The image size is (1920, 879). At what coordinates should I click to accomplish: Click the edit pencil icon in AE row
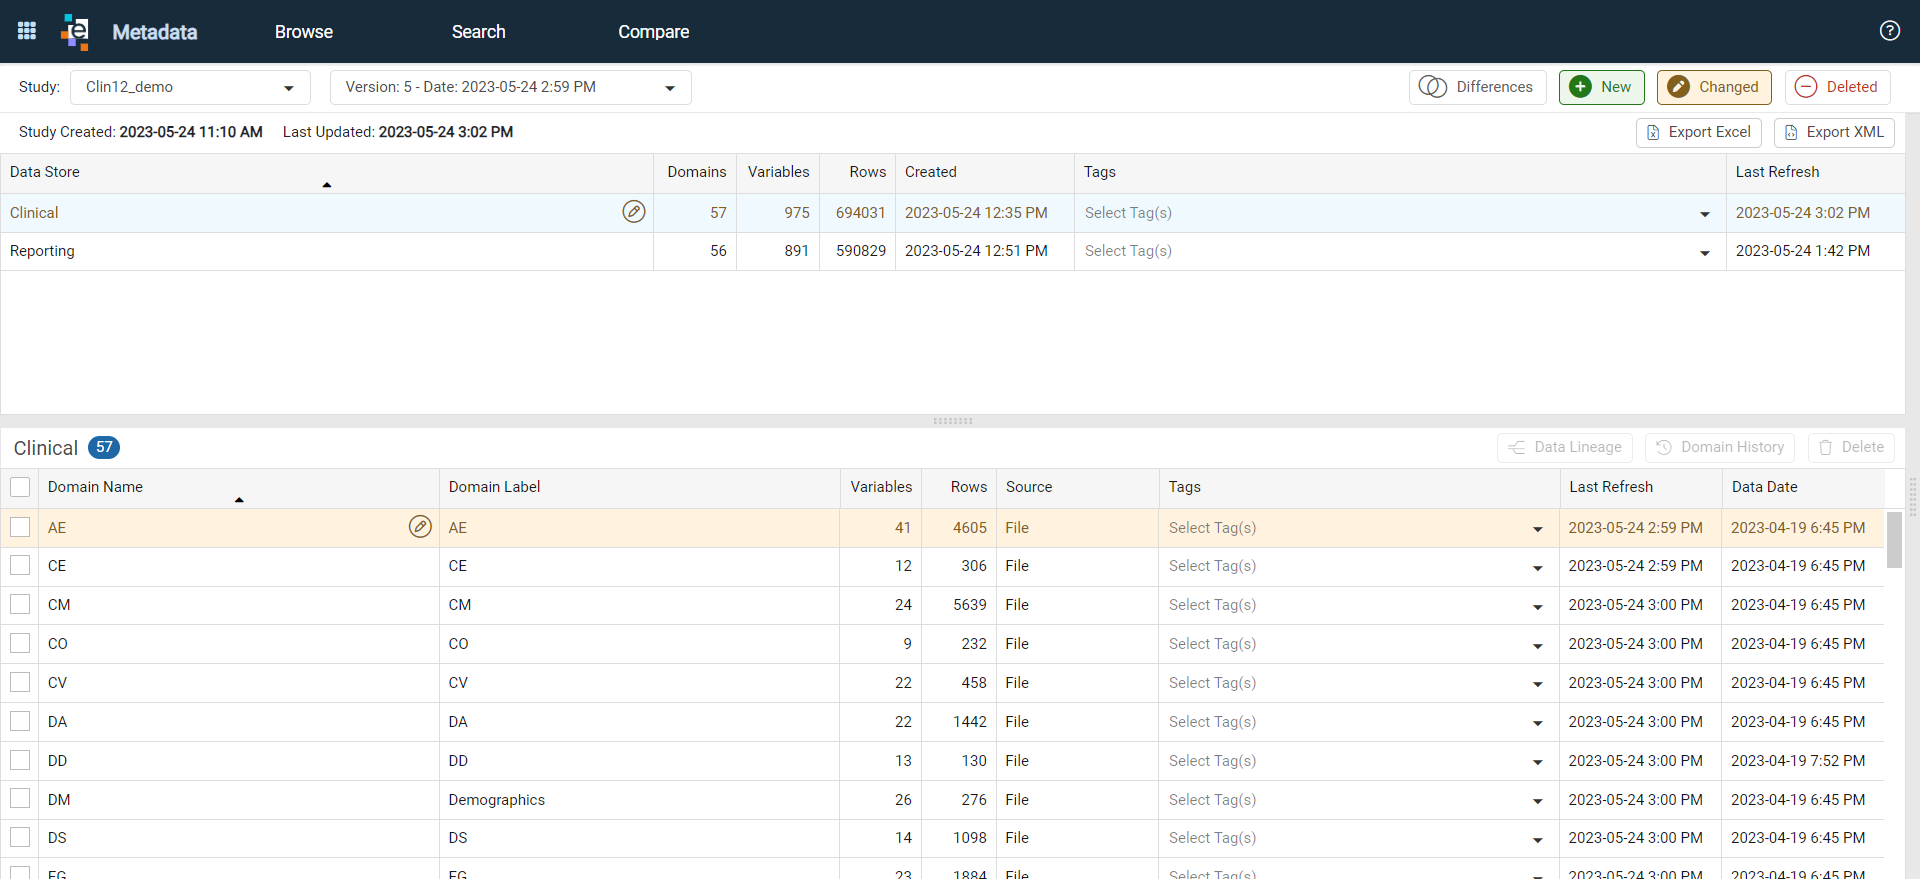[420, 527]
